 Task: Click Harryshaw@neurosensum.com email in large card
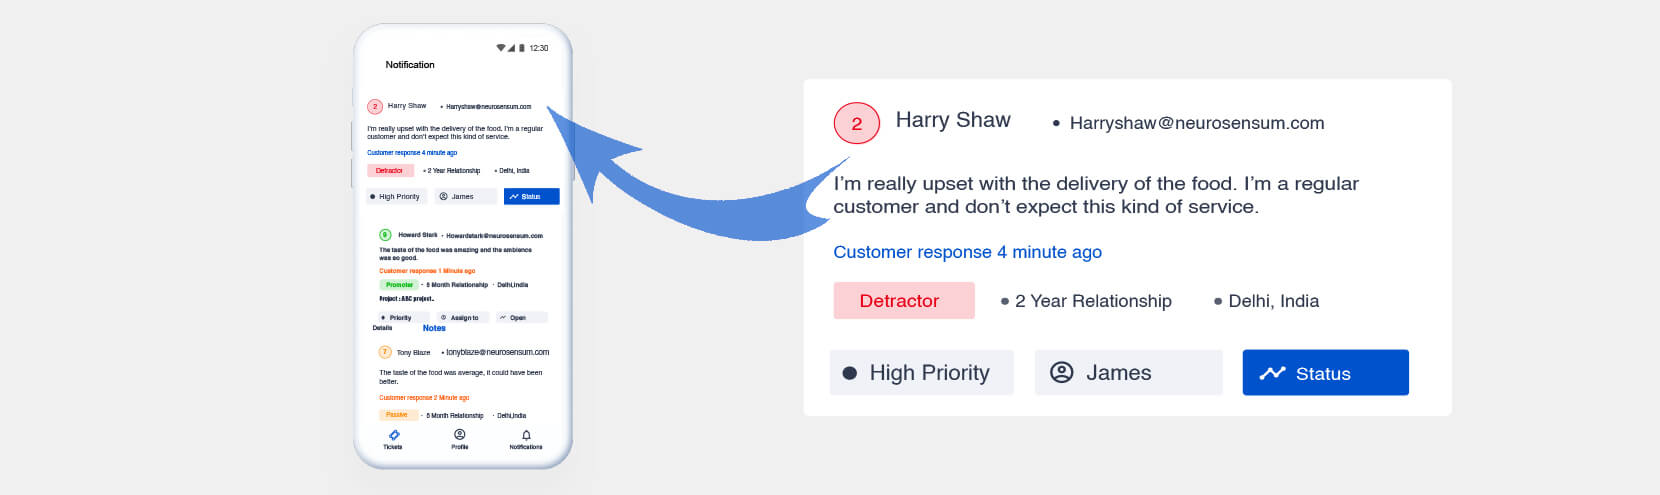pyautogui.click(x=1196, y=123)
